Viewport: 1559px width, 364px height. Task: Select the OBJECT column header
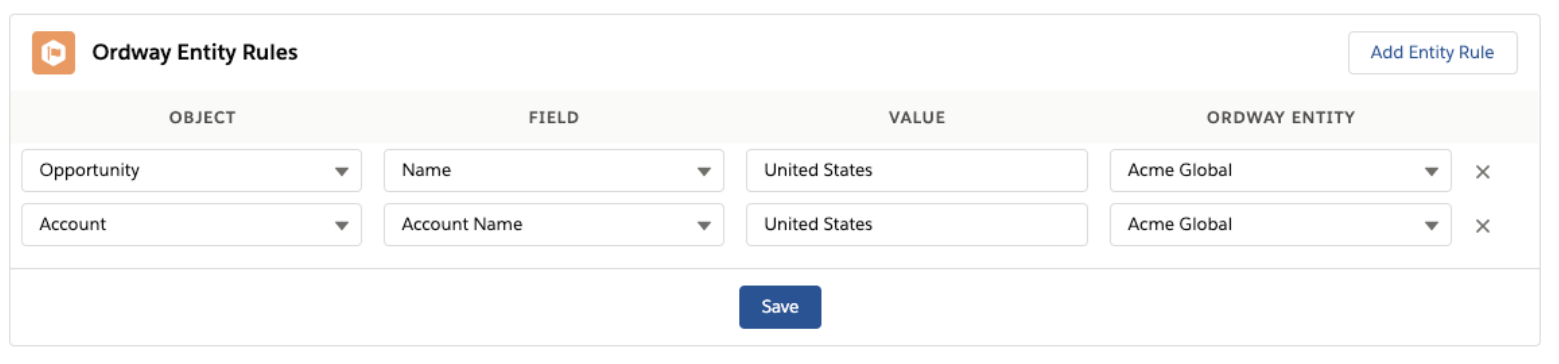pyautogui.click(x=203, y=118)
